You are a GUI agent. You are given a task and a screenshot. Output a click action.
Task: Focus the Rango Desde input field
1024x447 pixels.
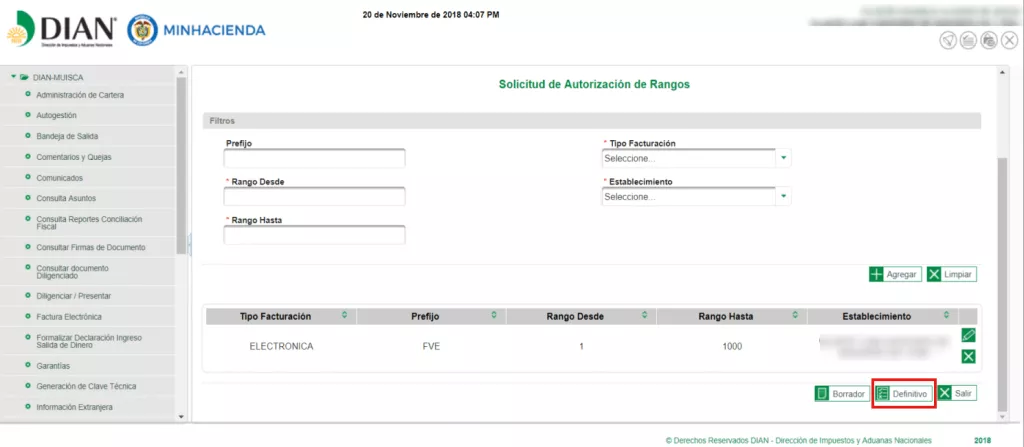pyautogui.click(x=314, y=196)
